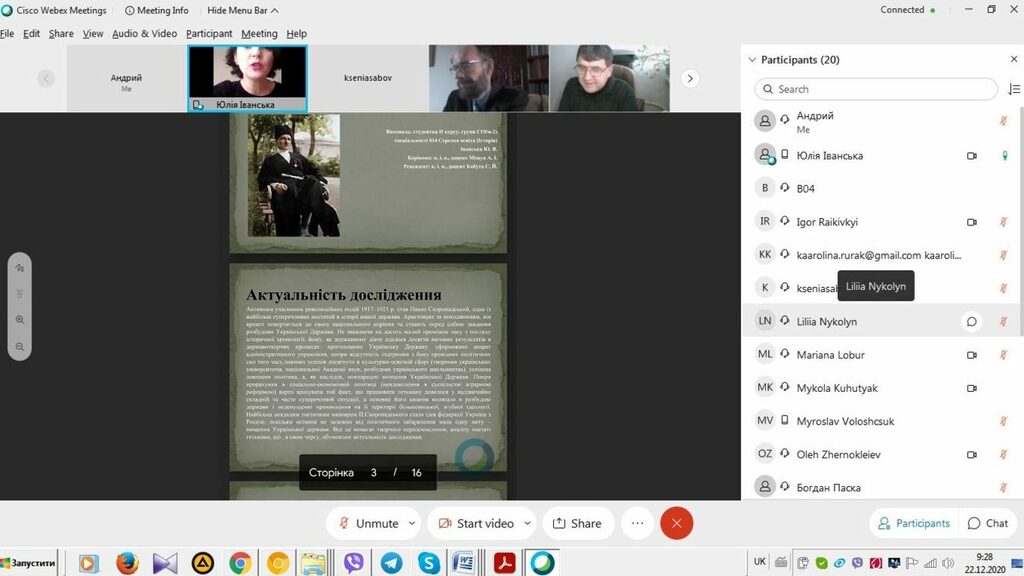Click the zoom in magnifier icon
This screenshot has height=576, width=1024.
[20, 320]
